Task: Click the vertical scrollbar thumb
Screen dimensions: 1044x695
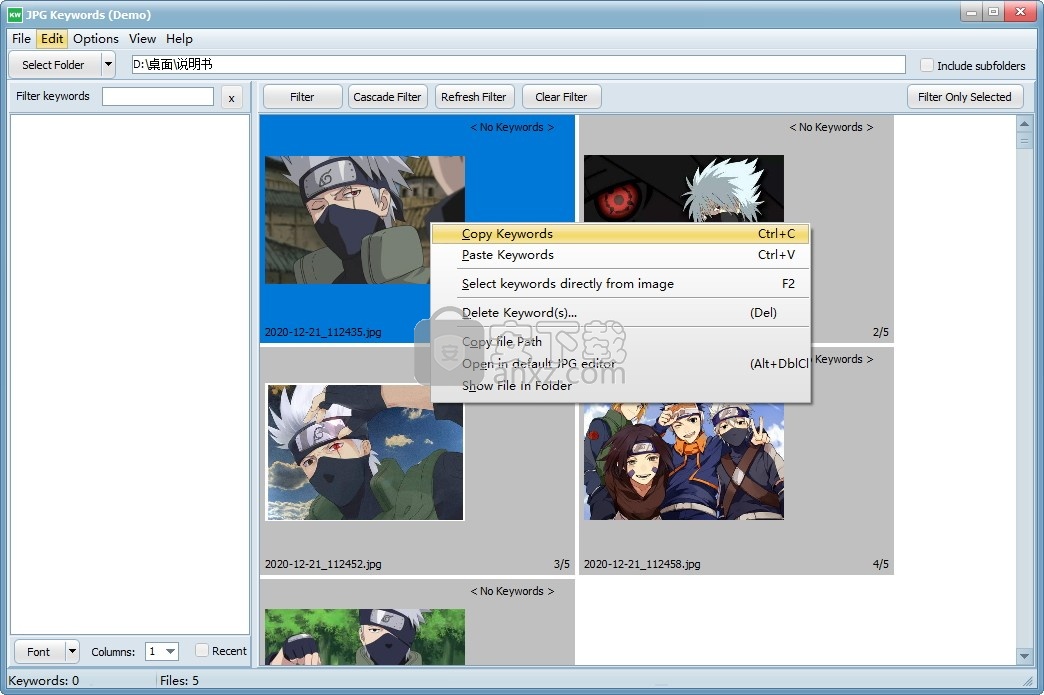Action: point(1024,140)
